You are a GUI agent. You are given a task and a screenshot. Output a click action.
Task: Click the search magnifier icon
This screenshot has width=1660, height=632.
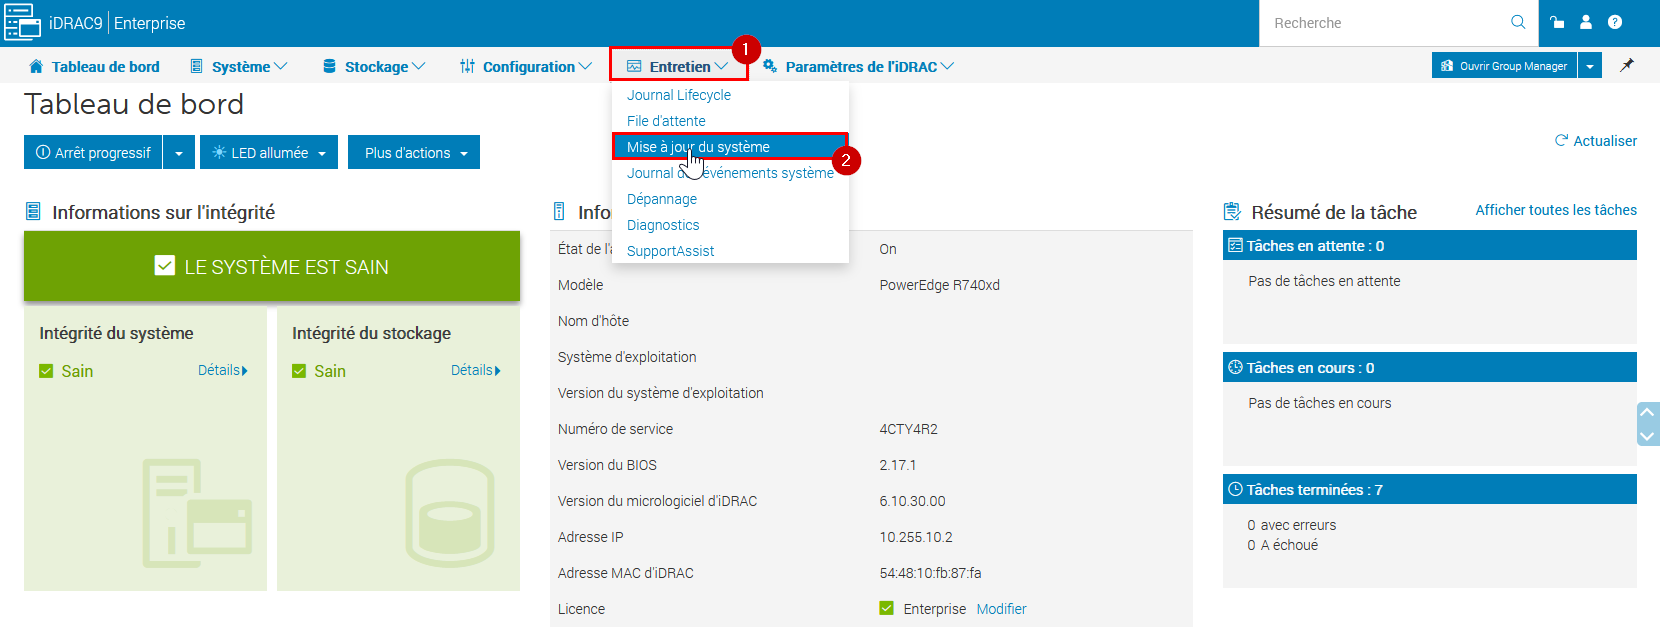(x=1517, y=22)
